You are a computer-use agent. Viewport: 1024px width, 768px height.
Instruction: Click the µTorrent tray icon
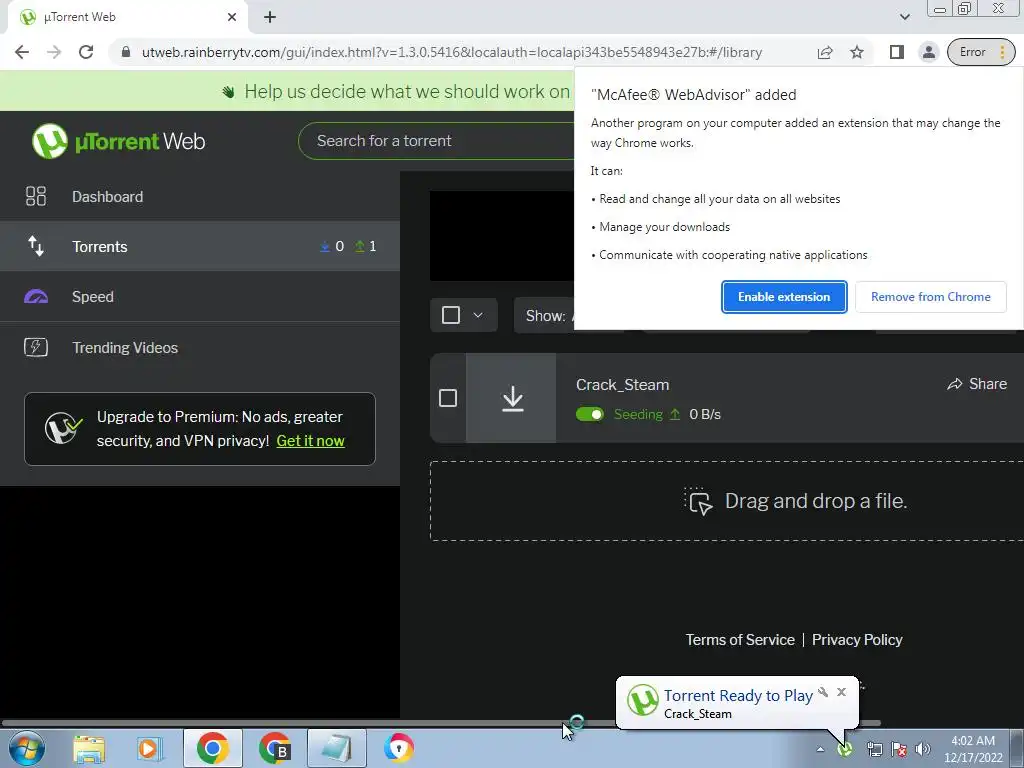point(845,749)
